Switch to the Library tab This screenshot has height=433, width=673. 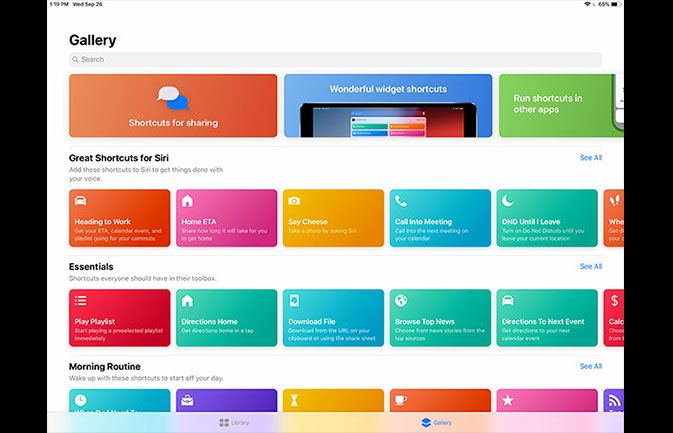coord(234,423)
